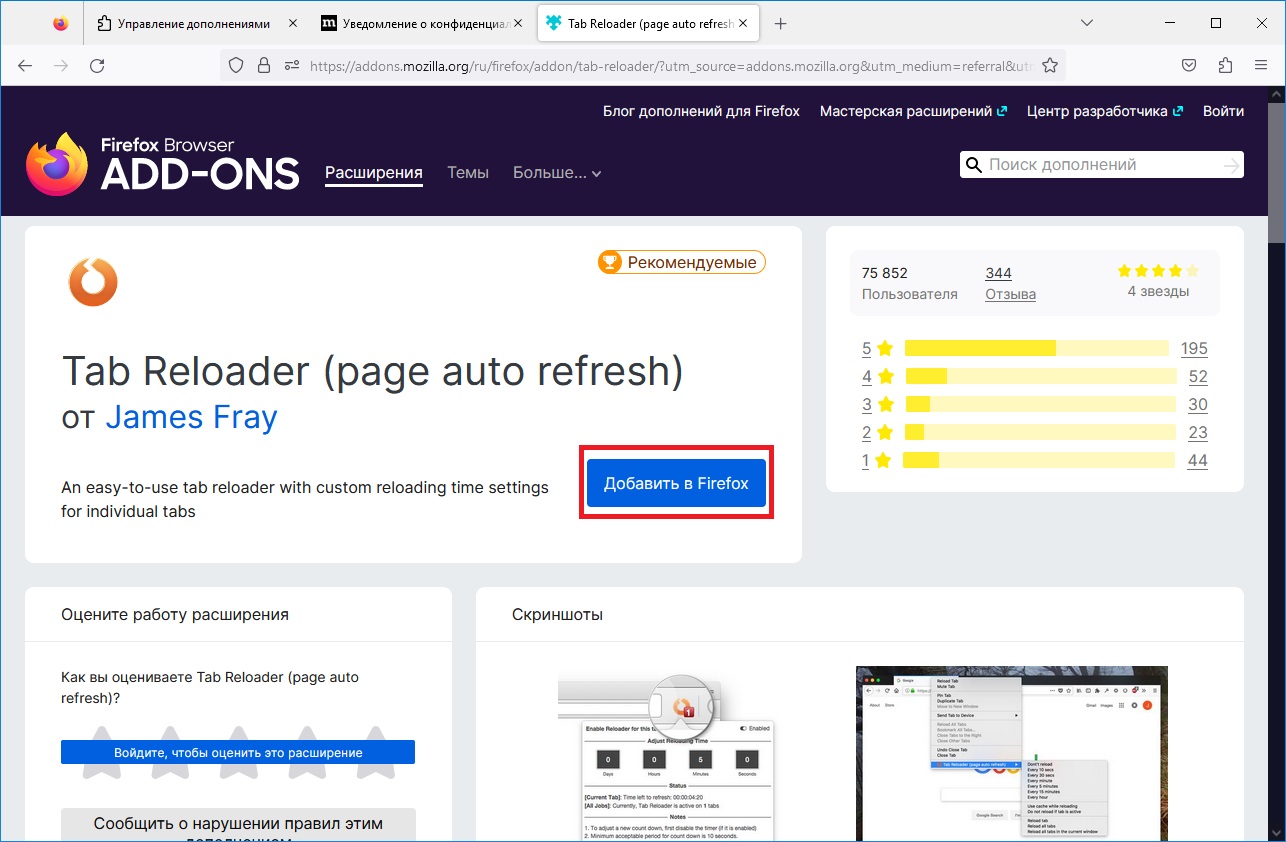Click the Поиск дополнений search field

[1101, 165]
